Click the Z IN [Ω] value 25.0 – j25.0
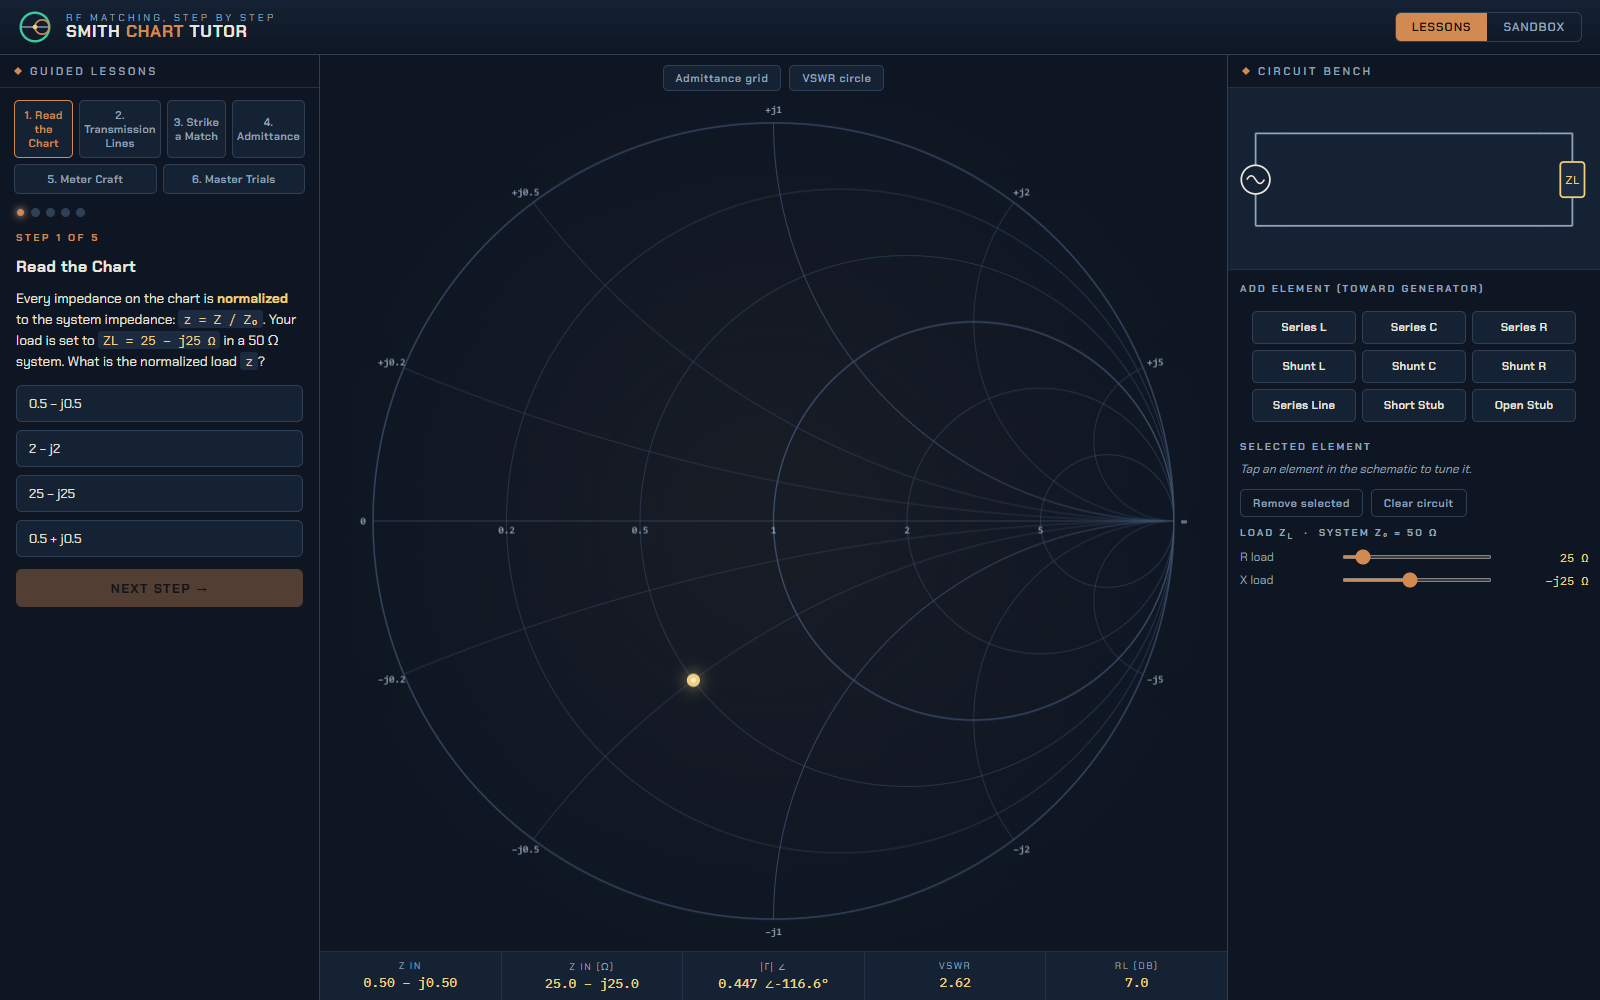1600x1000 pixels. (x=592, y=983)
